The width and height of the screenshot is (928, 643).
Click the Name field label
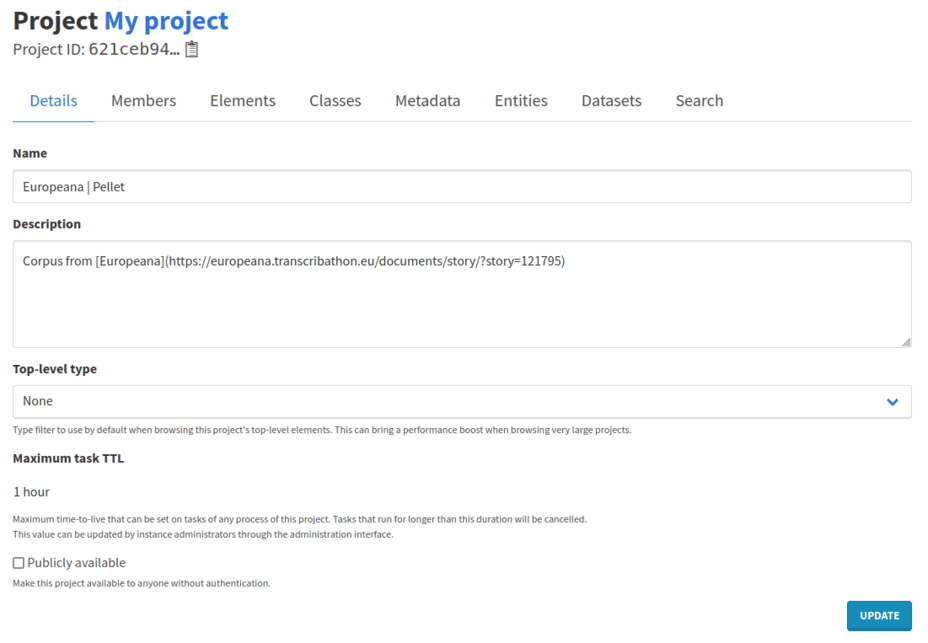click(30, 153)
